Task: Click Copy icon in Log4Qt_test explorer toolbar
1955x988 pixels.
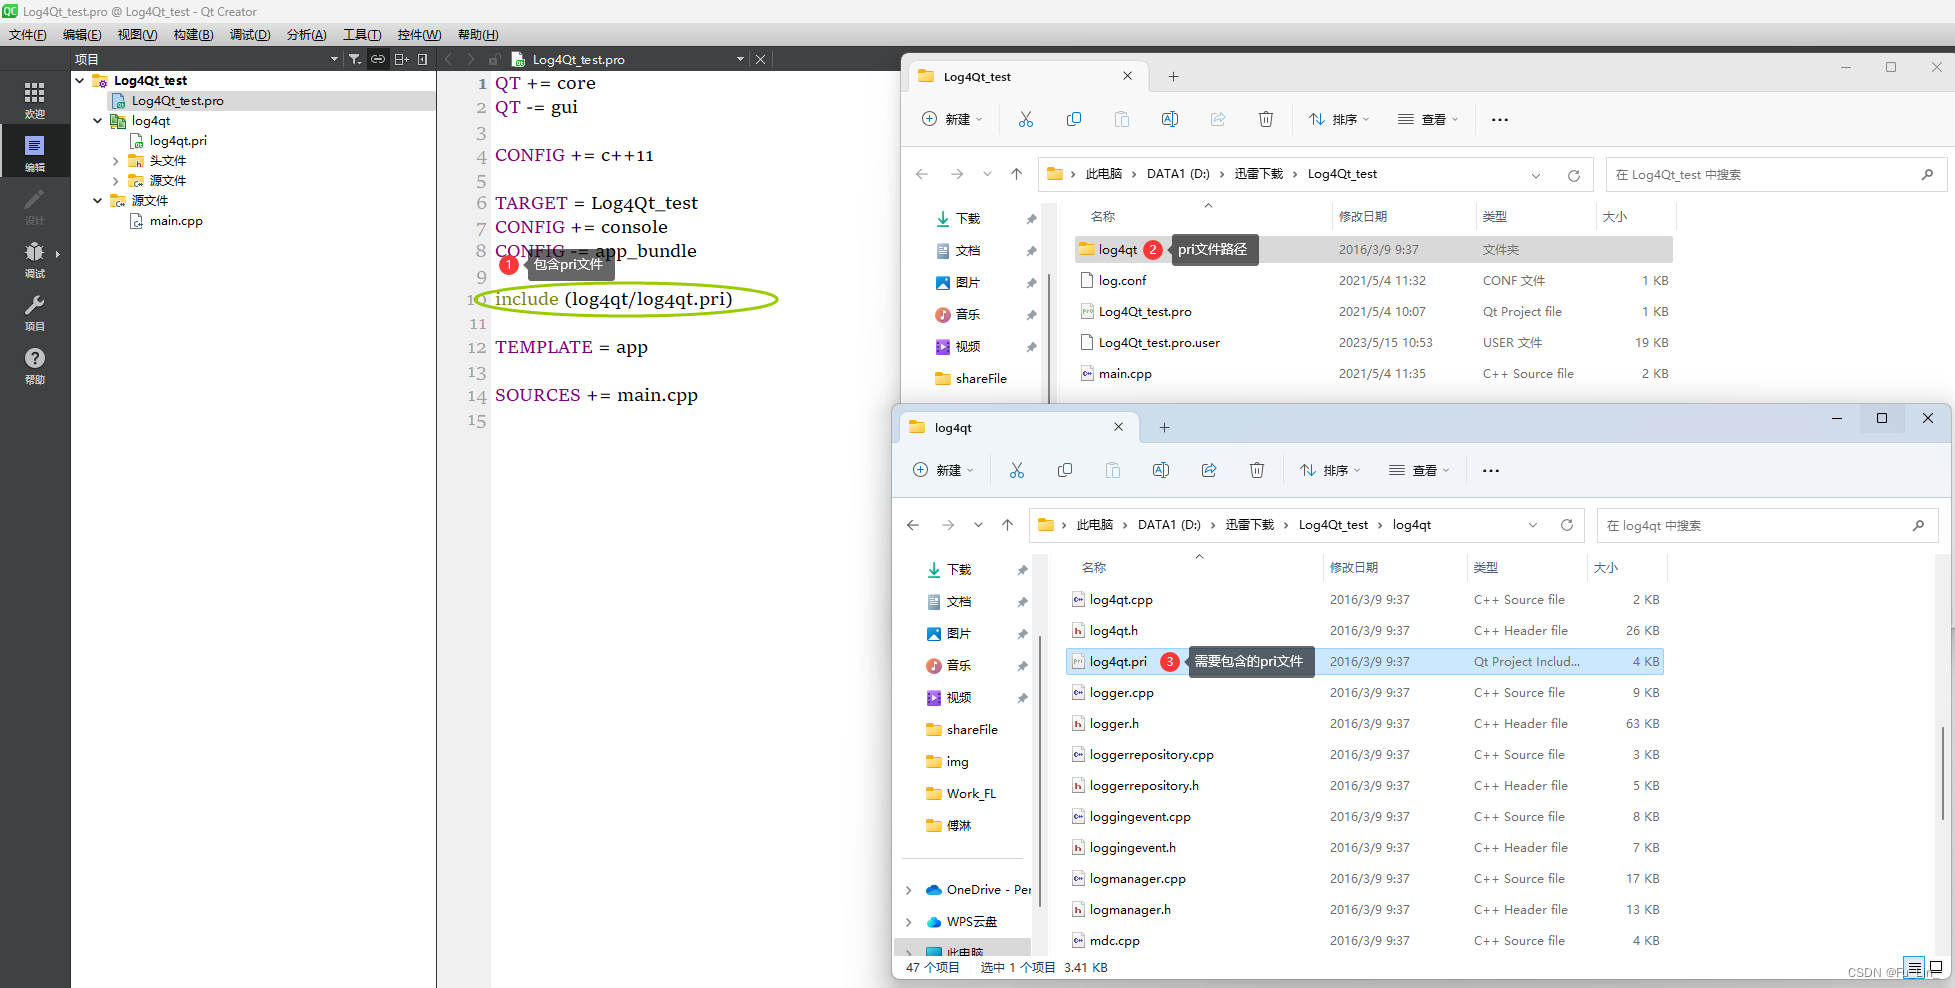Action: coord(1074,119)
